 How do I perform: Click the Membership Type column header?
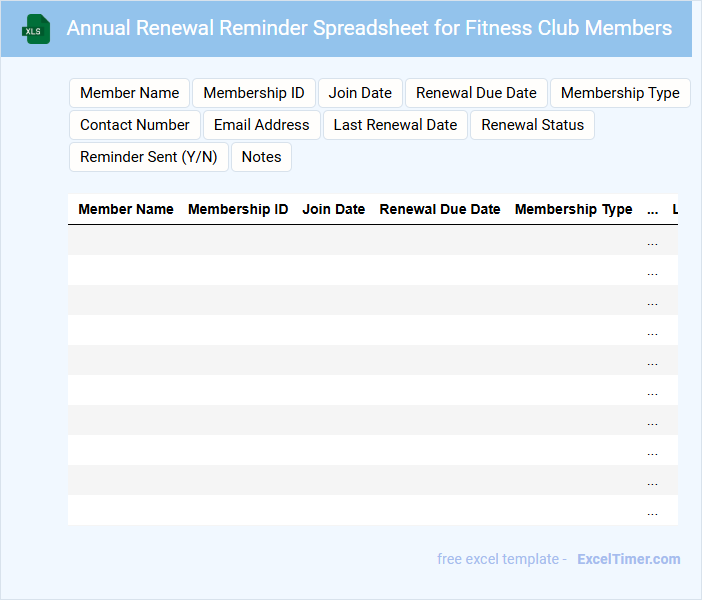[574, 209]
